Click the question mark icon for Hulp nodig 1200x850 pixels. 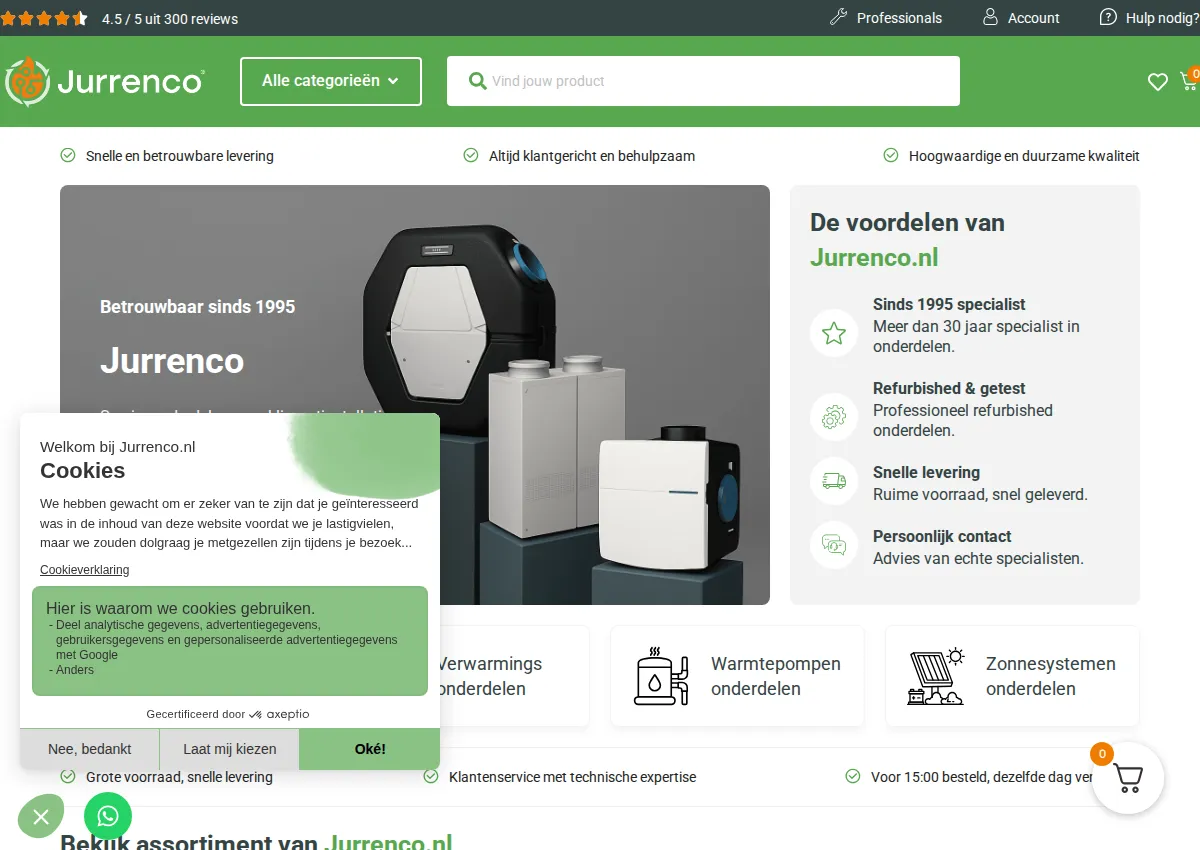point(1108,17)
